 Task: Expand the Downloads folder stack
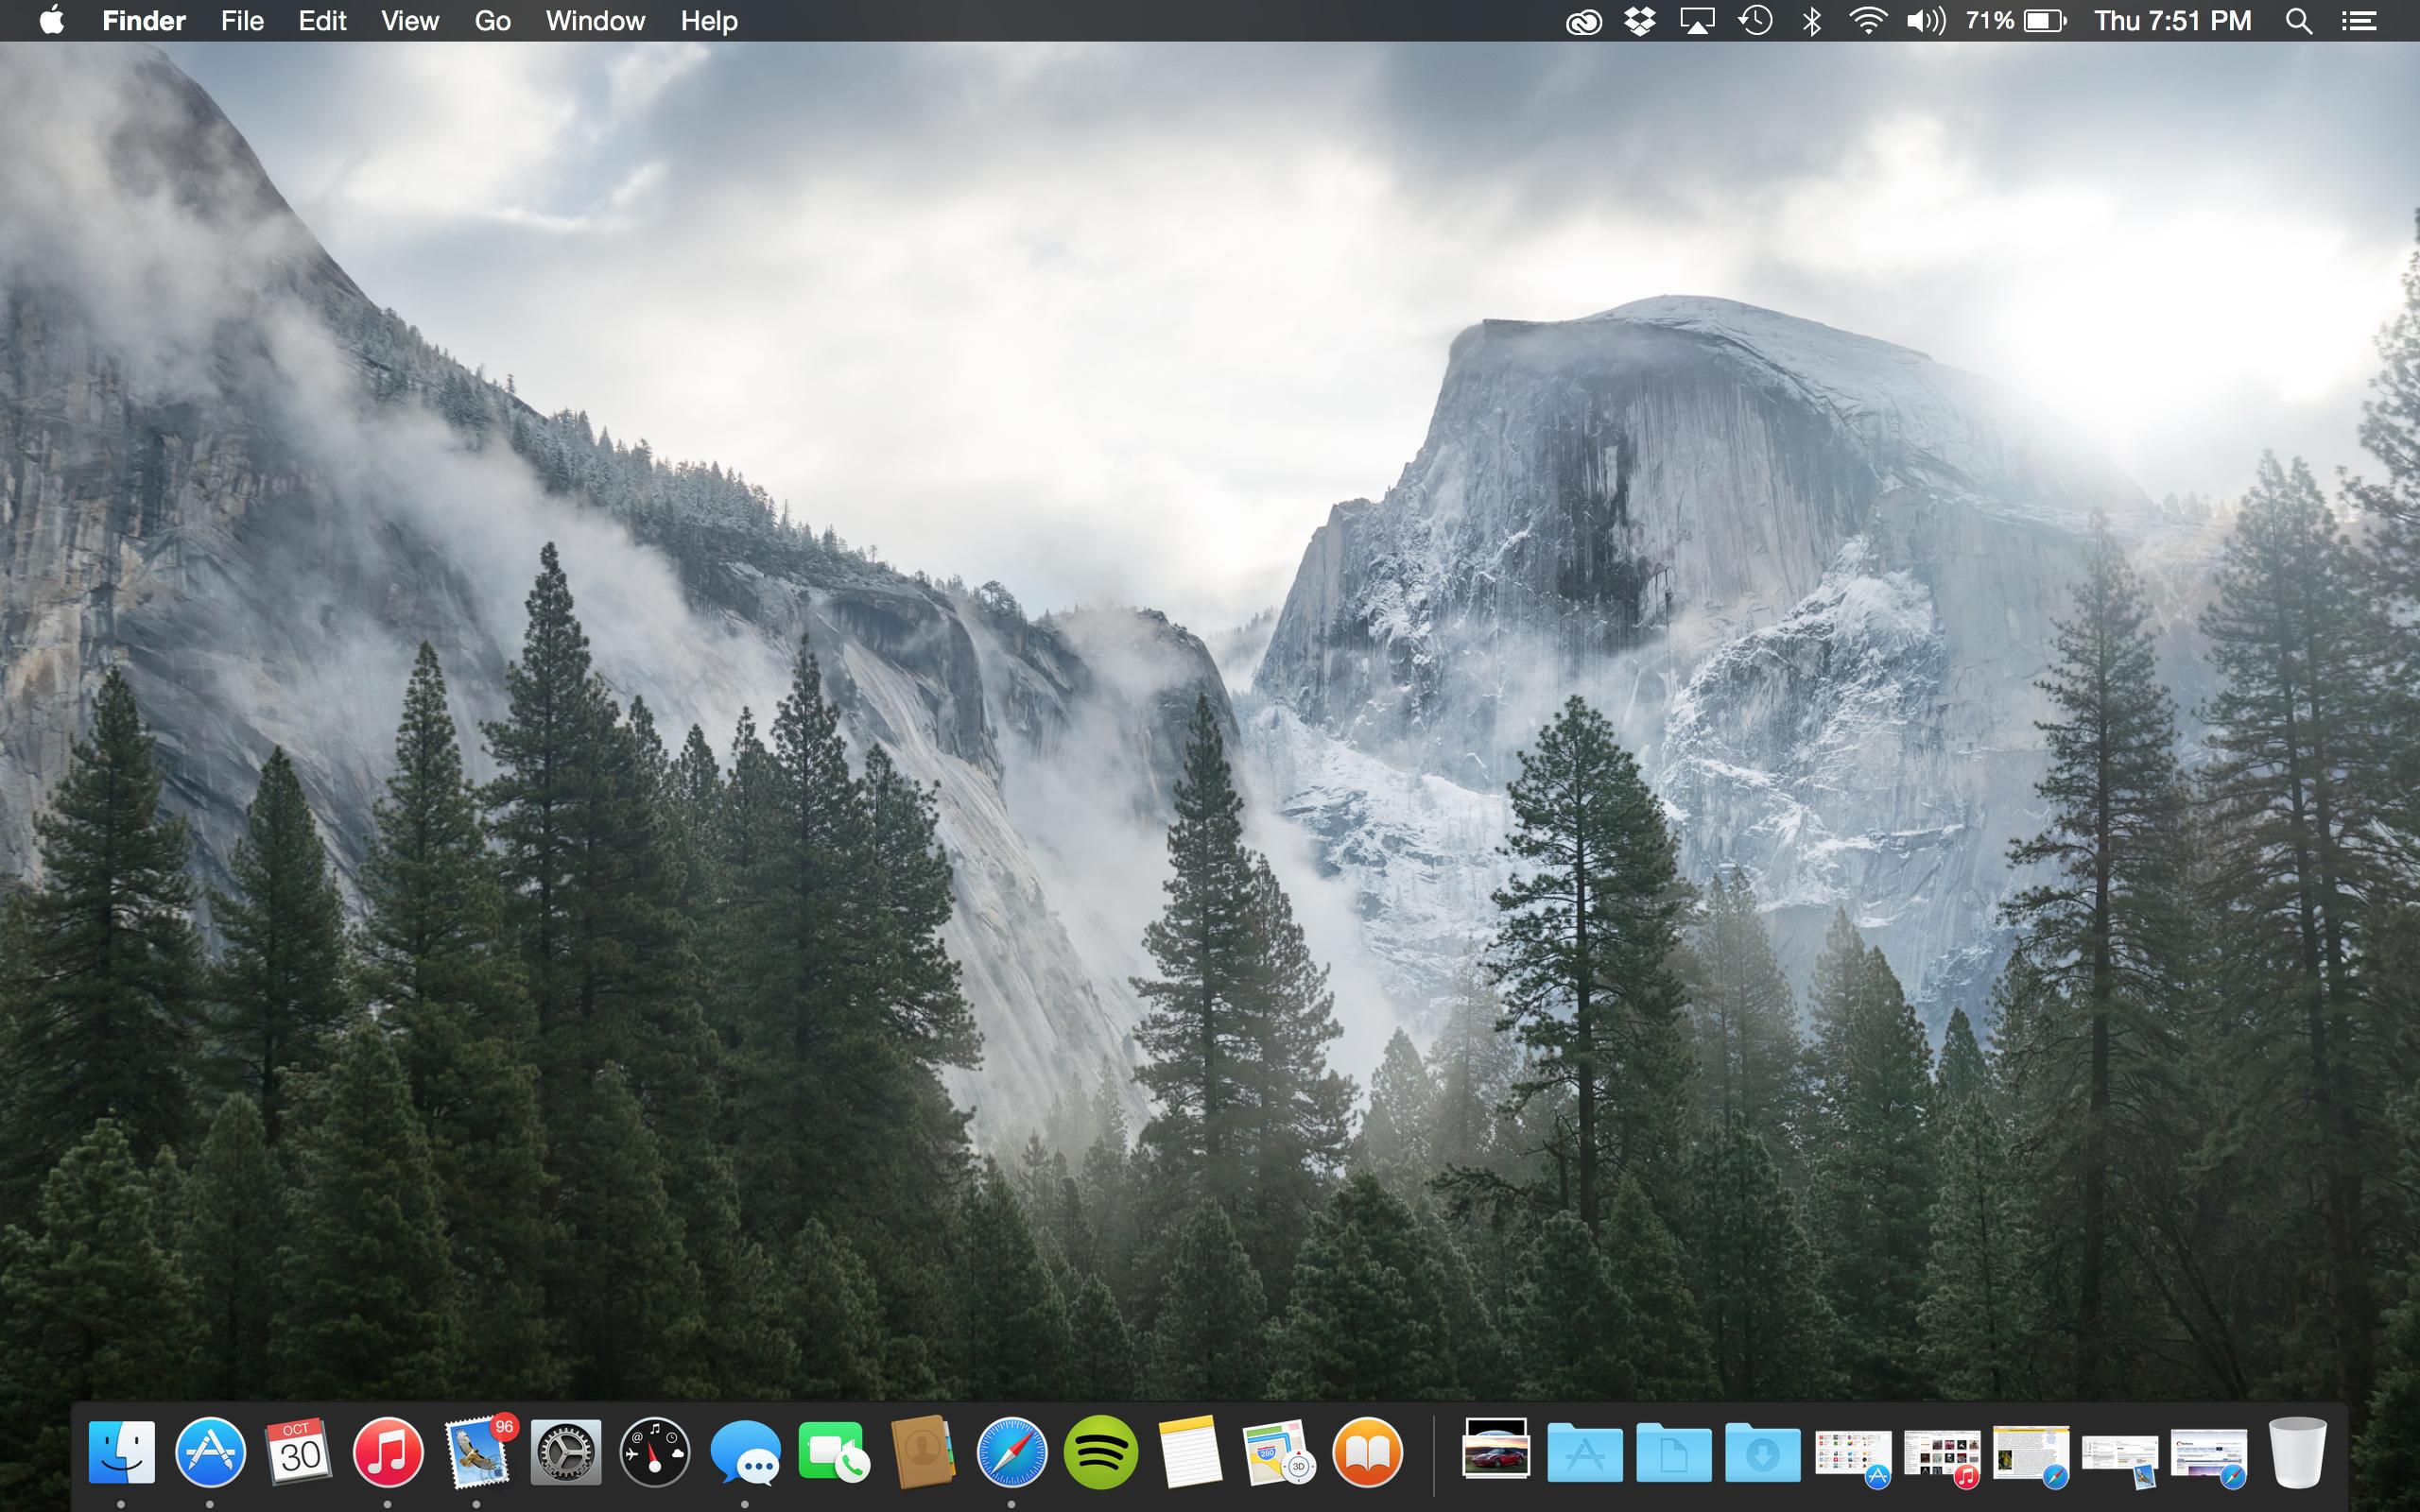pyautogui.click(x=1763, y=1452)
